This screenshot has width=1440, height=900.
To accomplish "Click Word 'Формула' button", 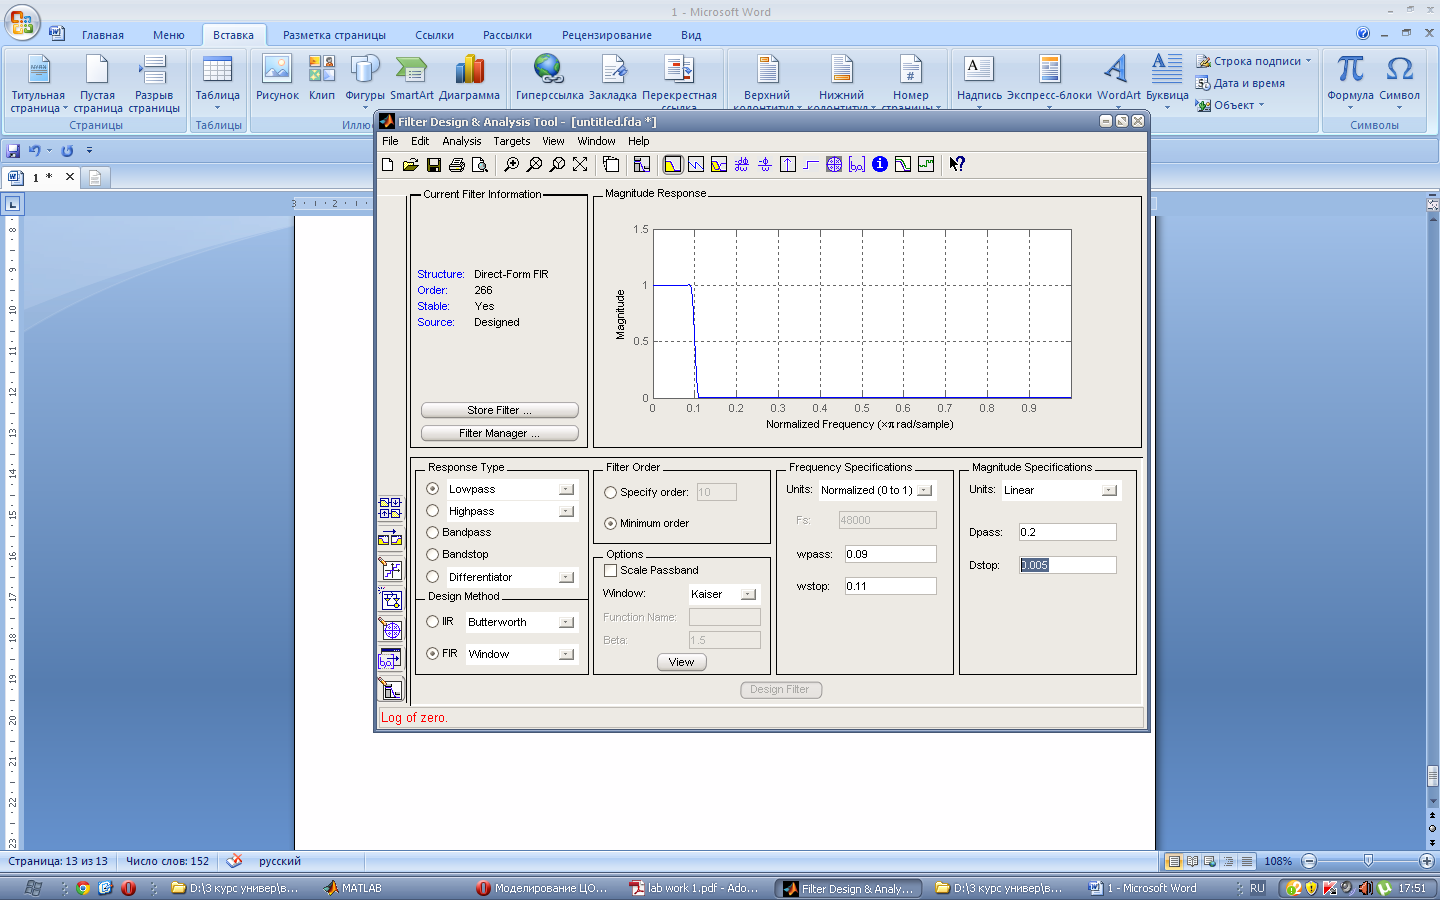I will [1351, 80].
